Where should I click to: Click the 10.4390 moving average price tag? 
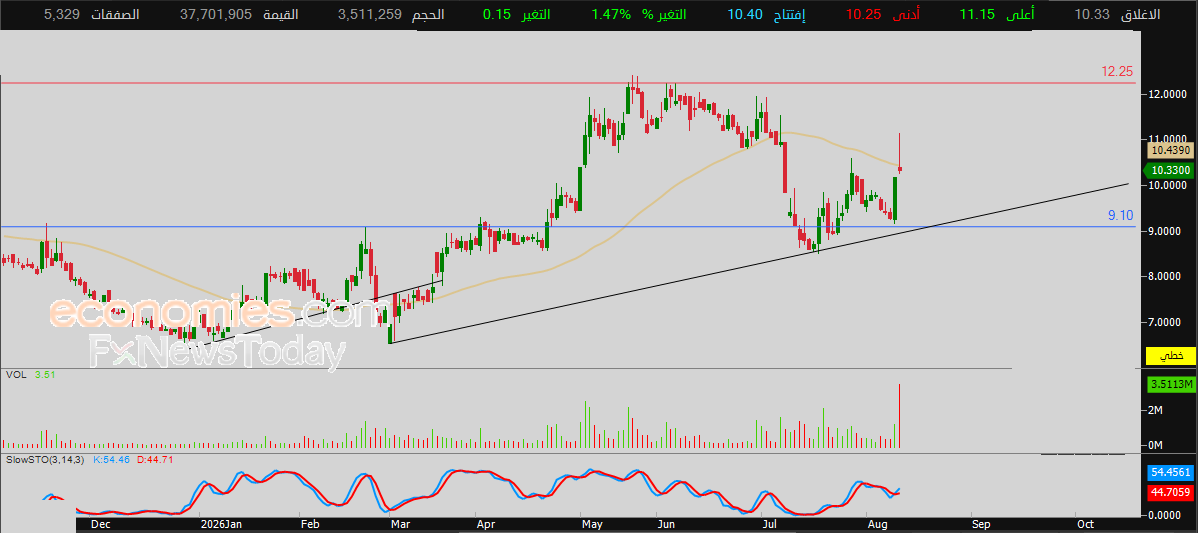pyautogui.click(x=1168, y=152)
